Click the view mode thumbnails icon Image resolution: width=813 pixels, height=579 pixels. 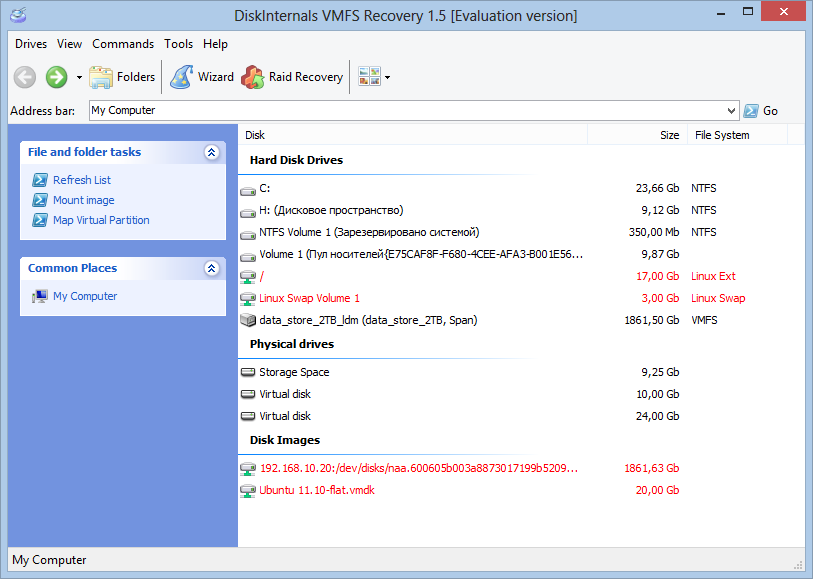[x=369, y=77]
